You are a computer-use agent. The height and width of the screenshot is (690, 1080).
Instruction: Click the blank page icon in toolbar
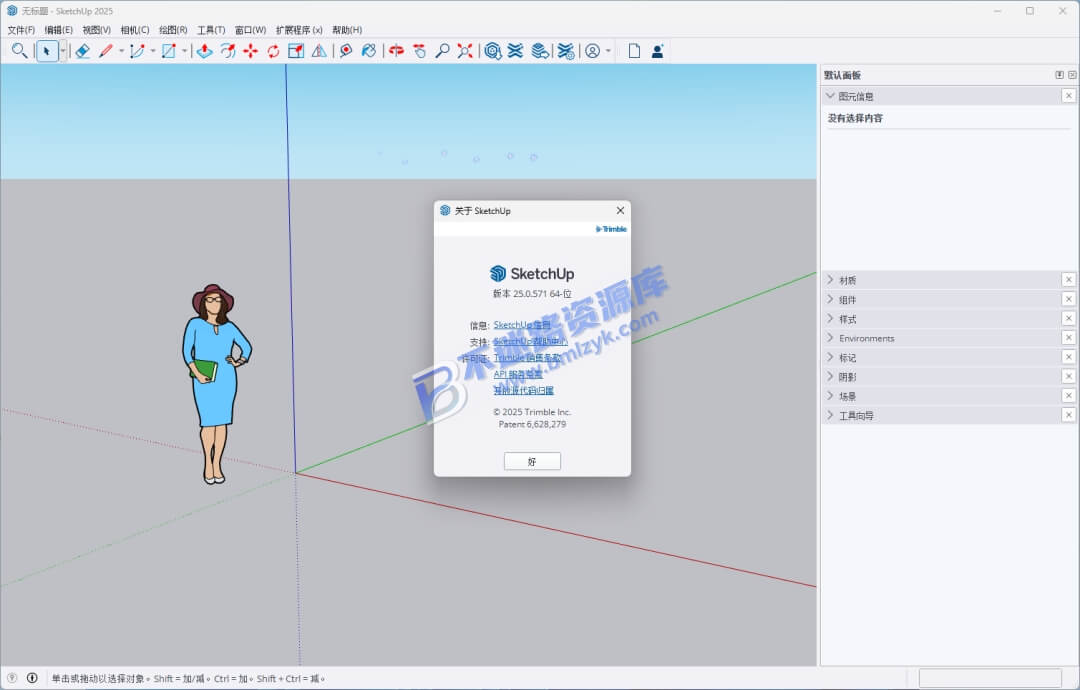(x=634, y=51)
